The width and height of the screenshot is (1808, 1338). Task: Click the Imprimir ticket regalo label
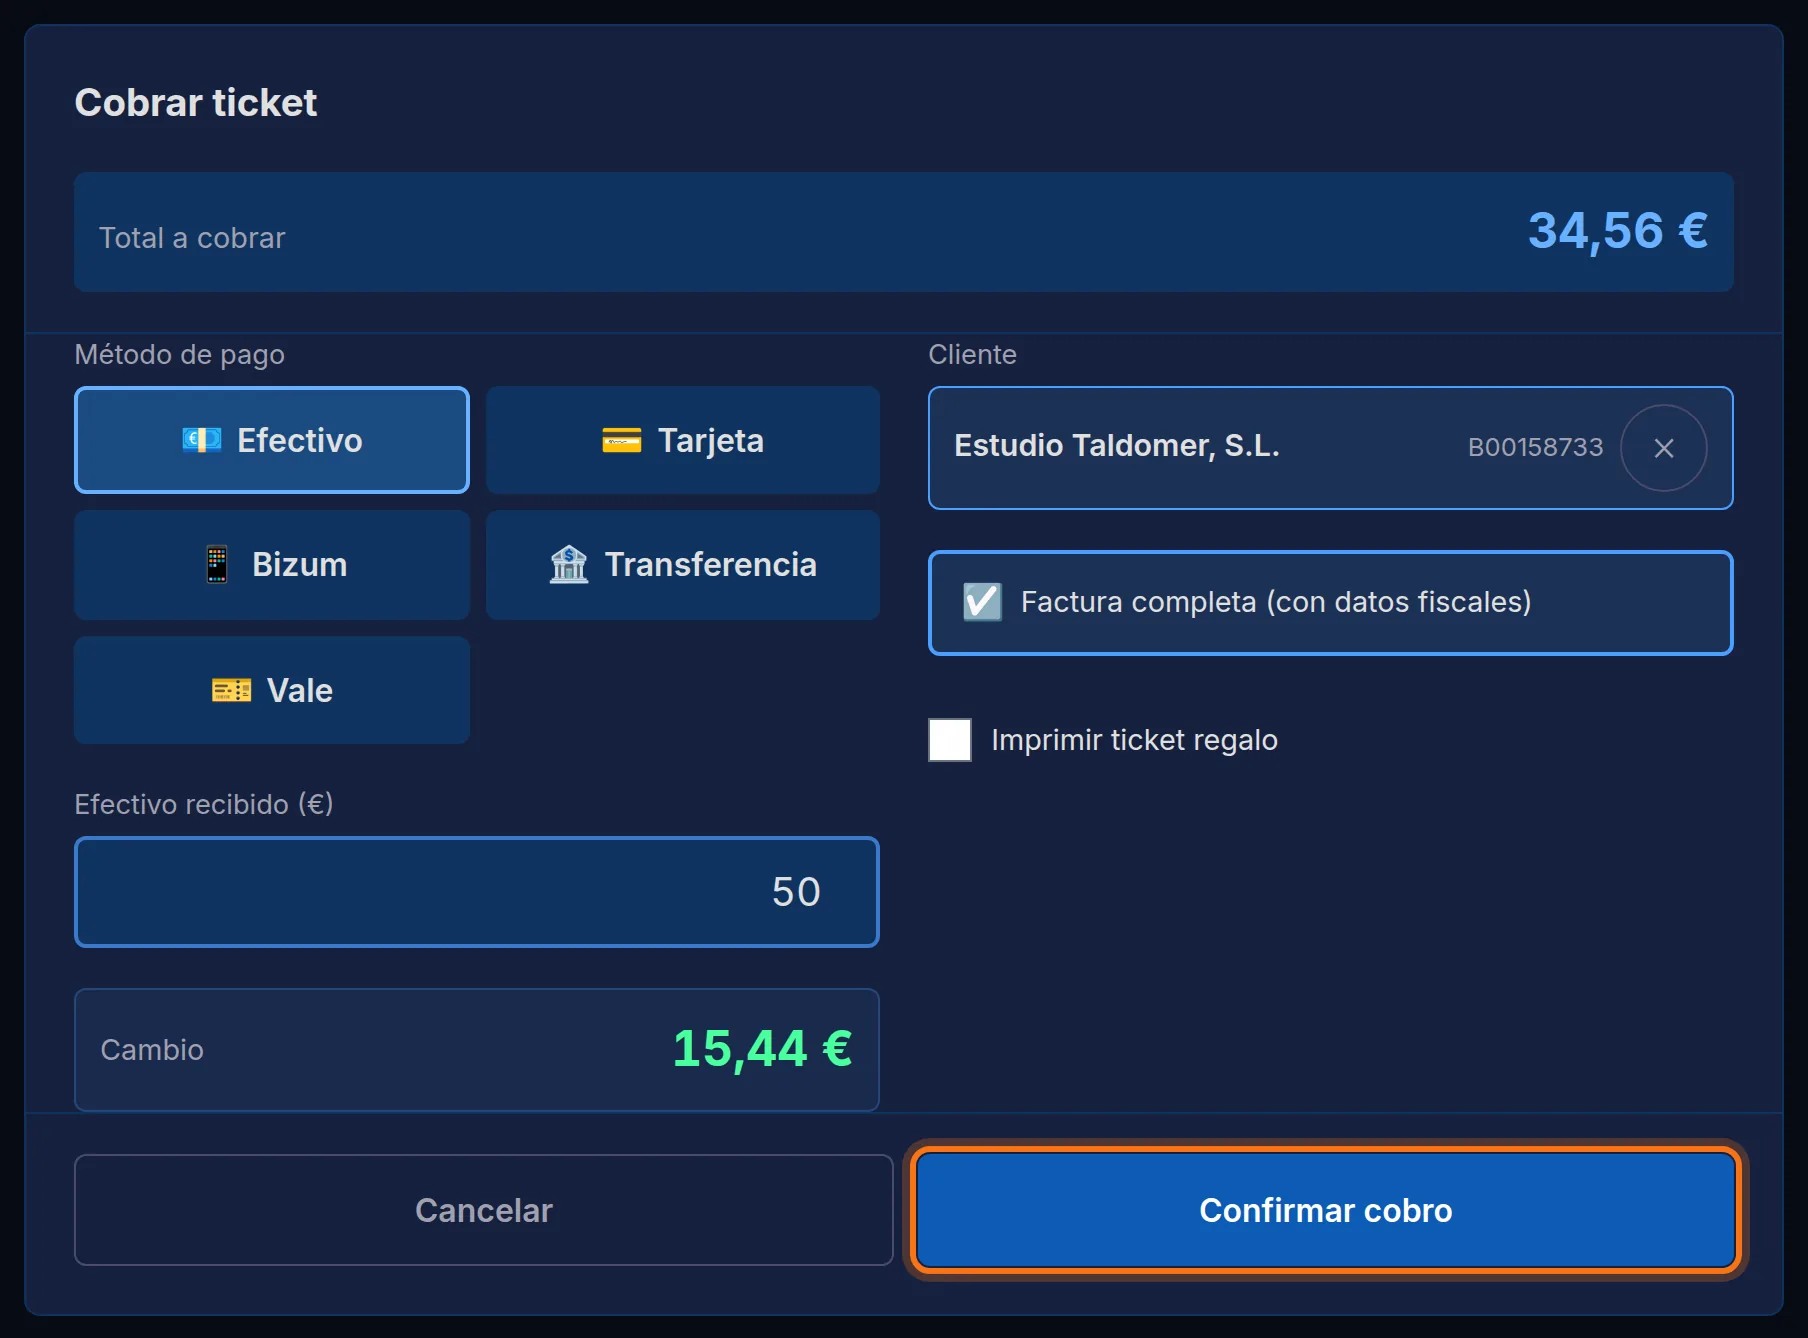pos(1135,740)
